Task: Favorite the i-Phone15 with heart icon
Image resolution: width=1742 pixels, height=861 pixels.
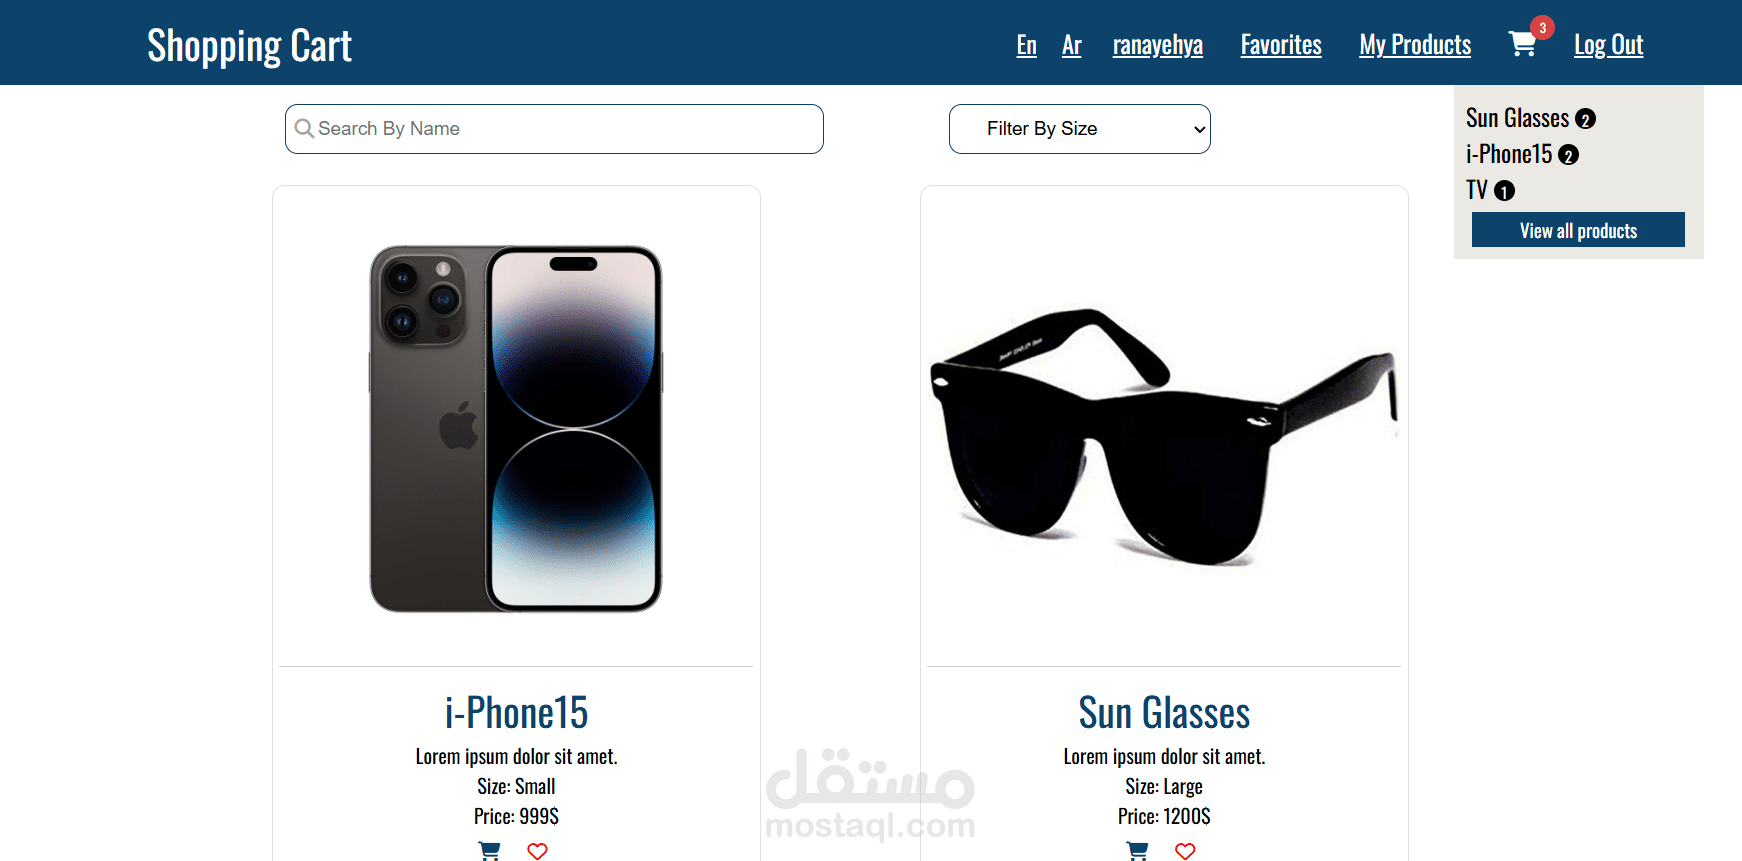Action: pyautogui.click(x=537, y=851)
